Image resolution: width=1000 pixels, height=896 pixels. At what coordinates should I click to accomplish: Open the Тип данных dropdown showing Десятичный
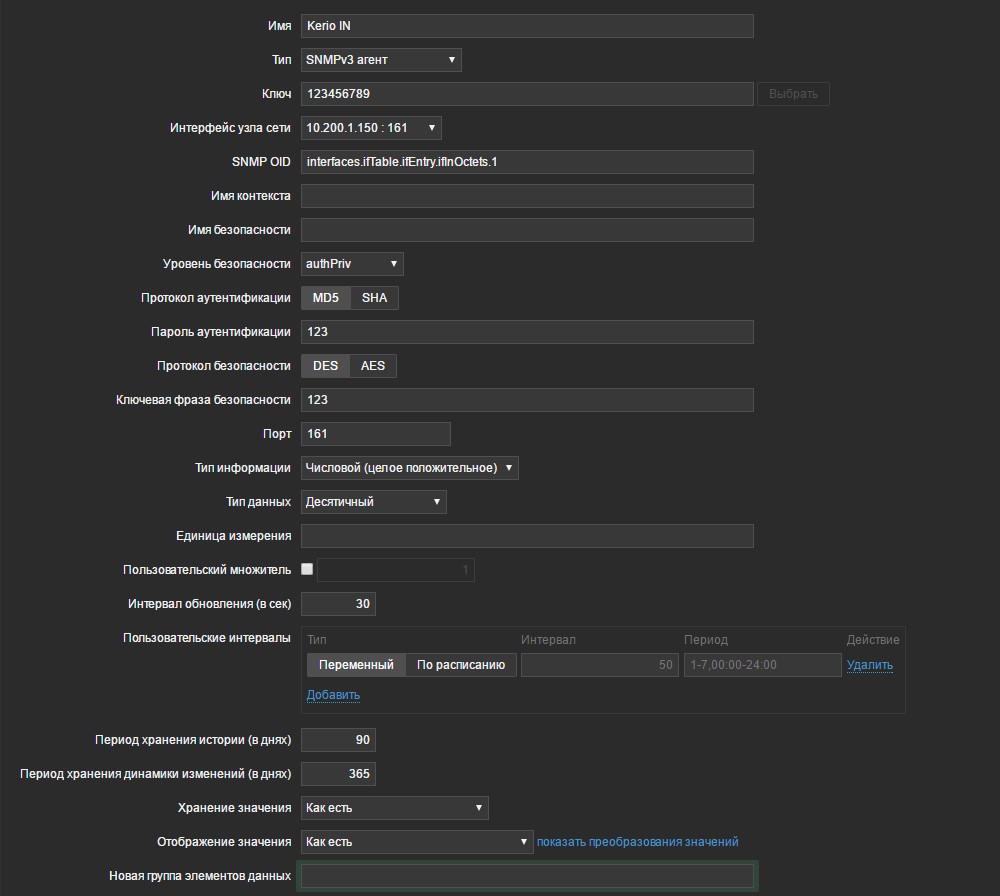click(x=373, y=502)
